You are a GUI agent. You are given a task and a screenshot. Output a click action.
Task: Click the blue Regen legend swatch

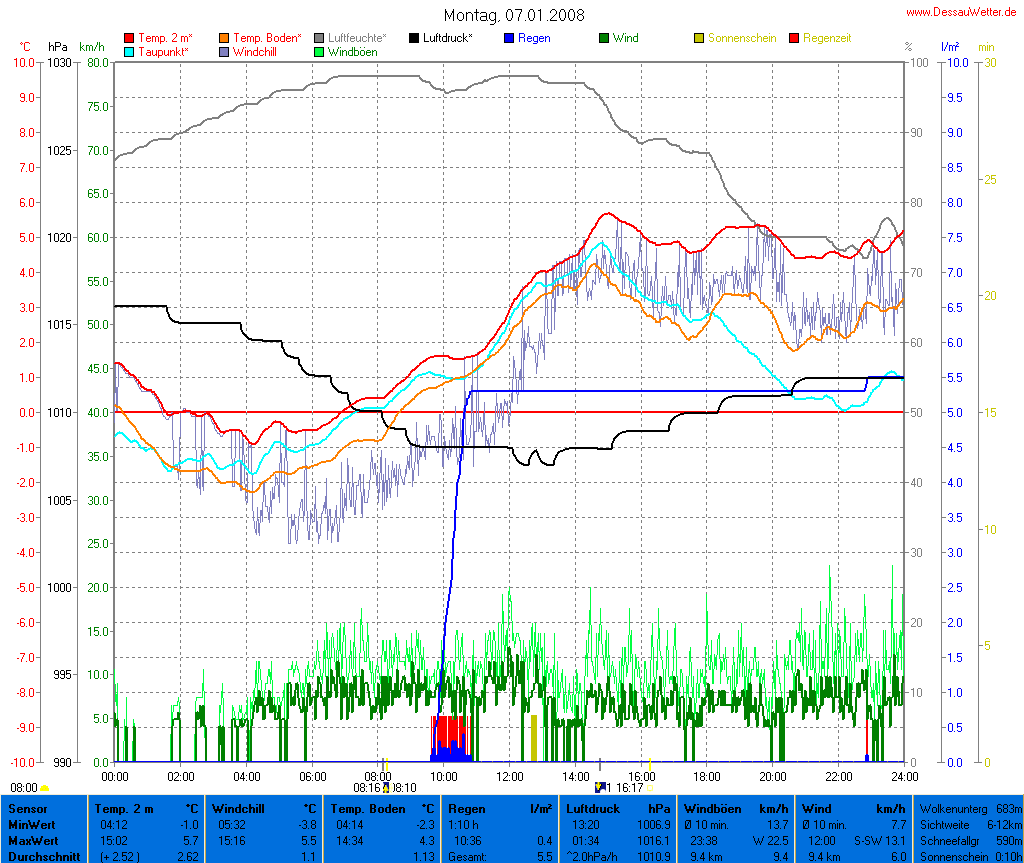point(509,38)
